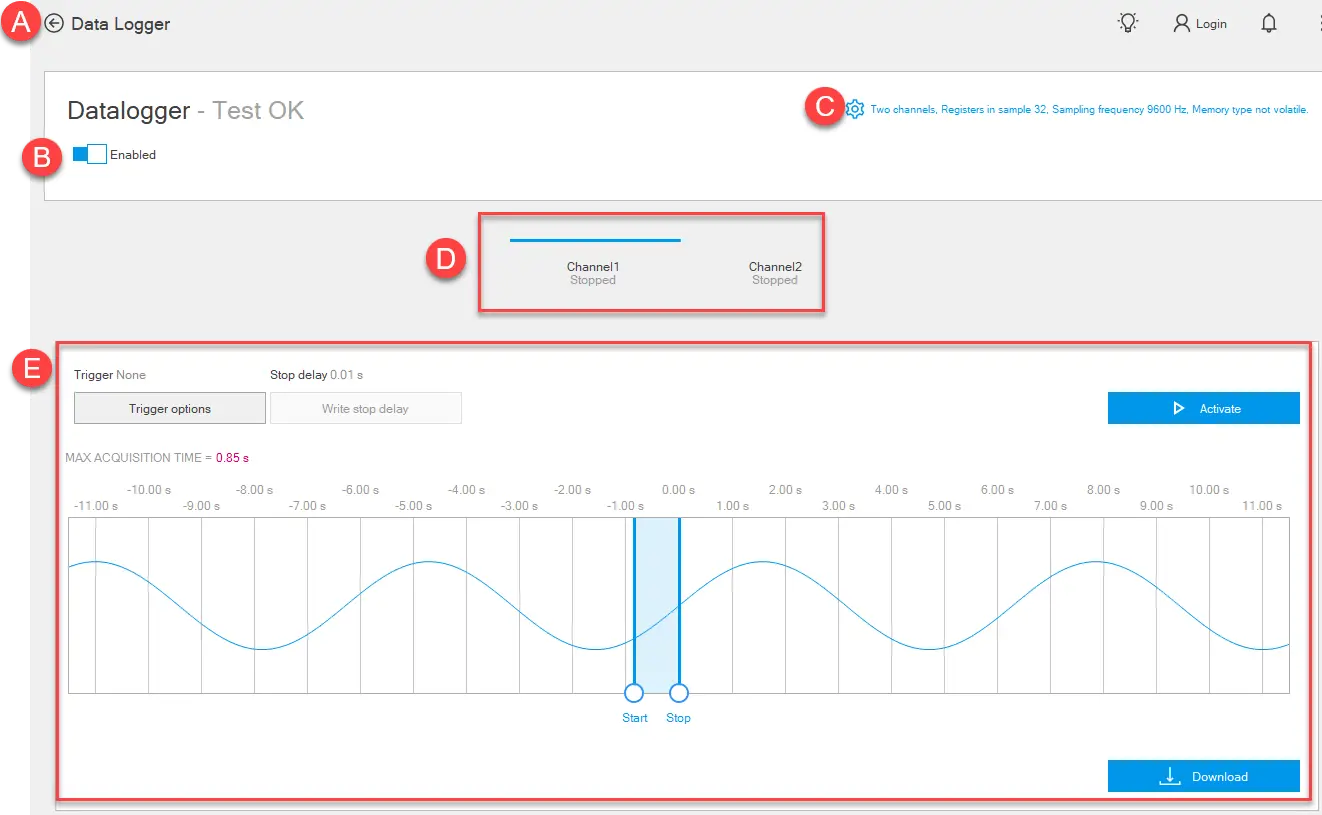Select the Stop handle on the timeline
Screen dimensions: 1322x815
679,693
